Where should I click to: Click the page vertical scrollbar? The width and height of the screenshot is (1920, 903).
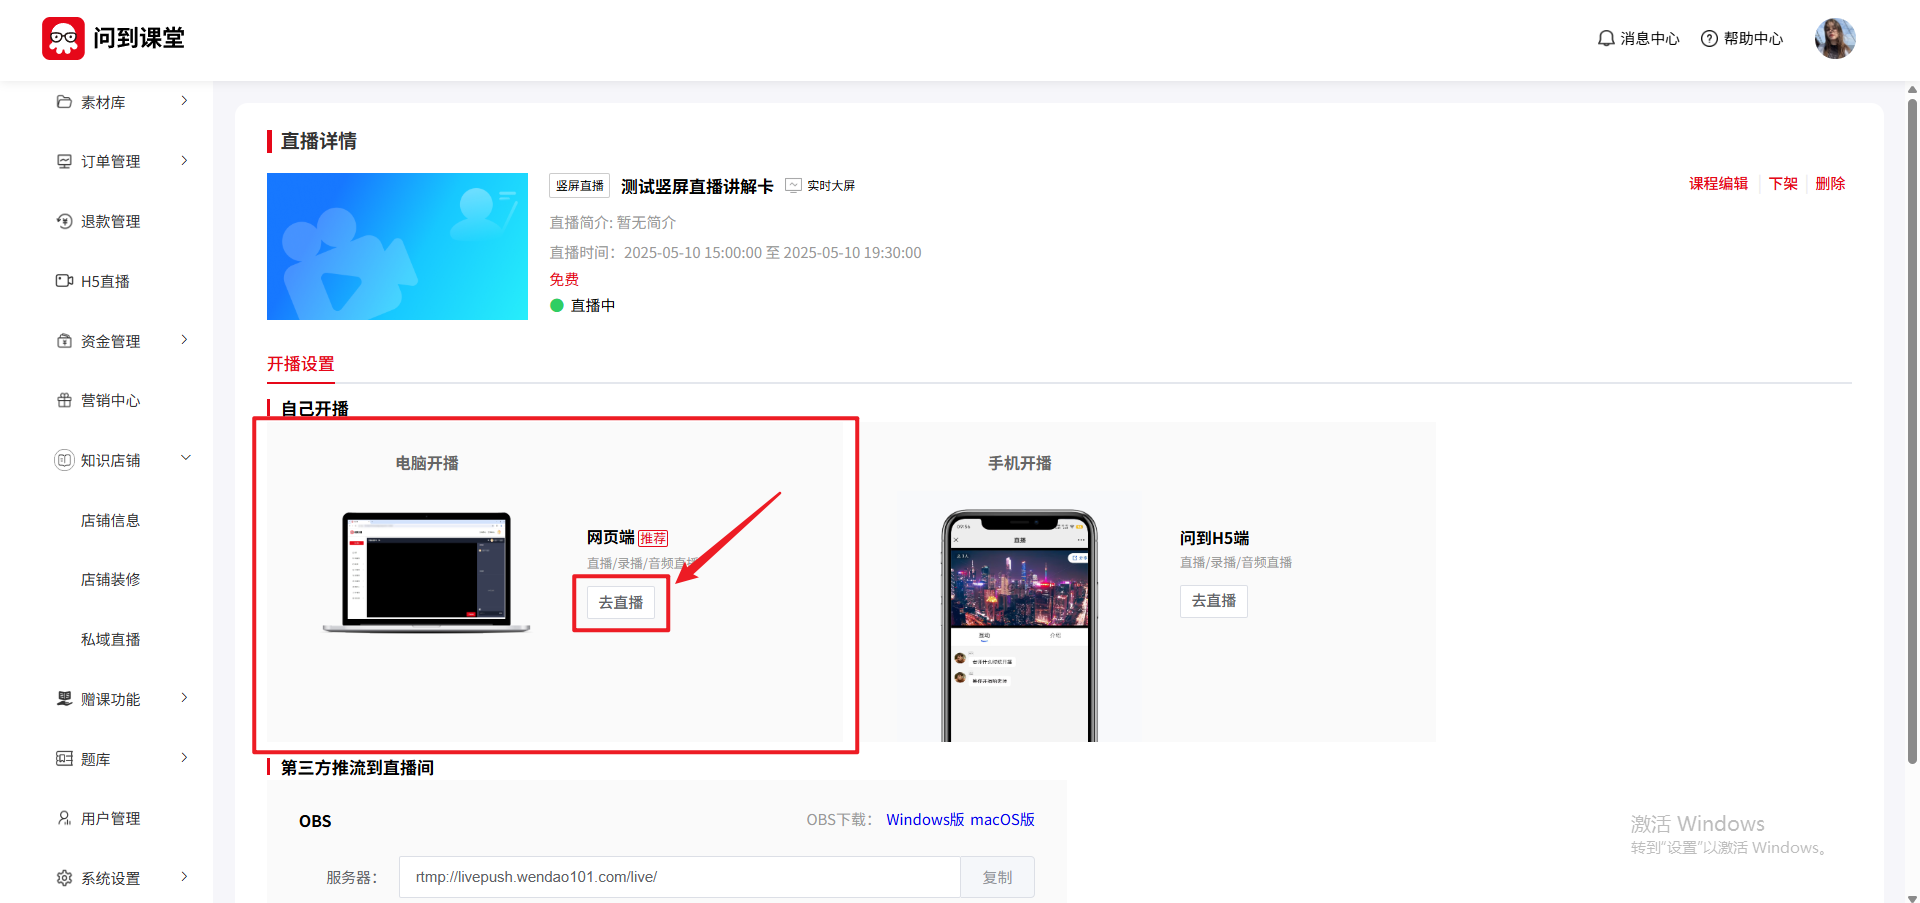coord(1912,430)
